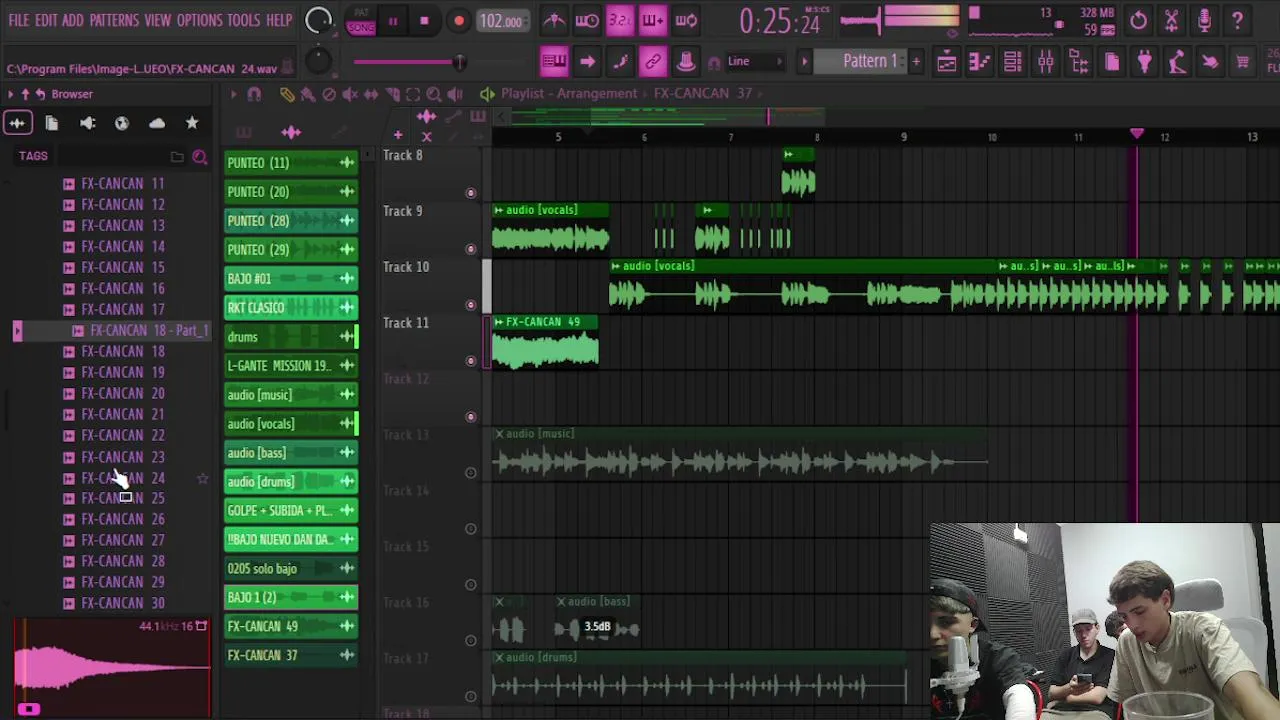
Task: Open the Mixer icon
Action: 1045,62
